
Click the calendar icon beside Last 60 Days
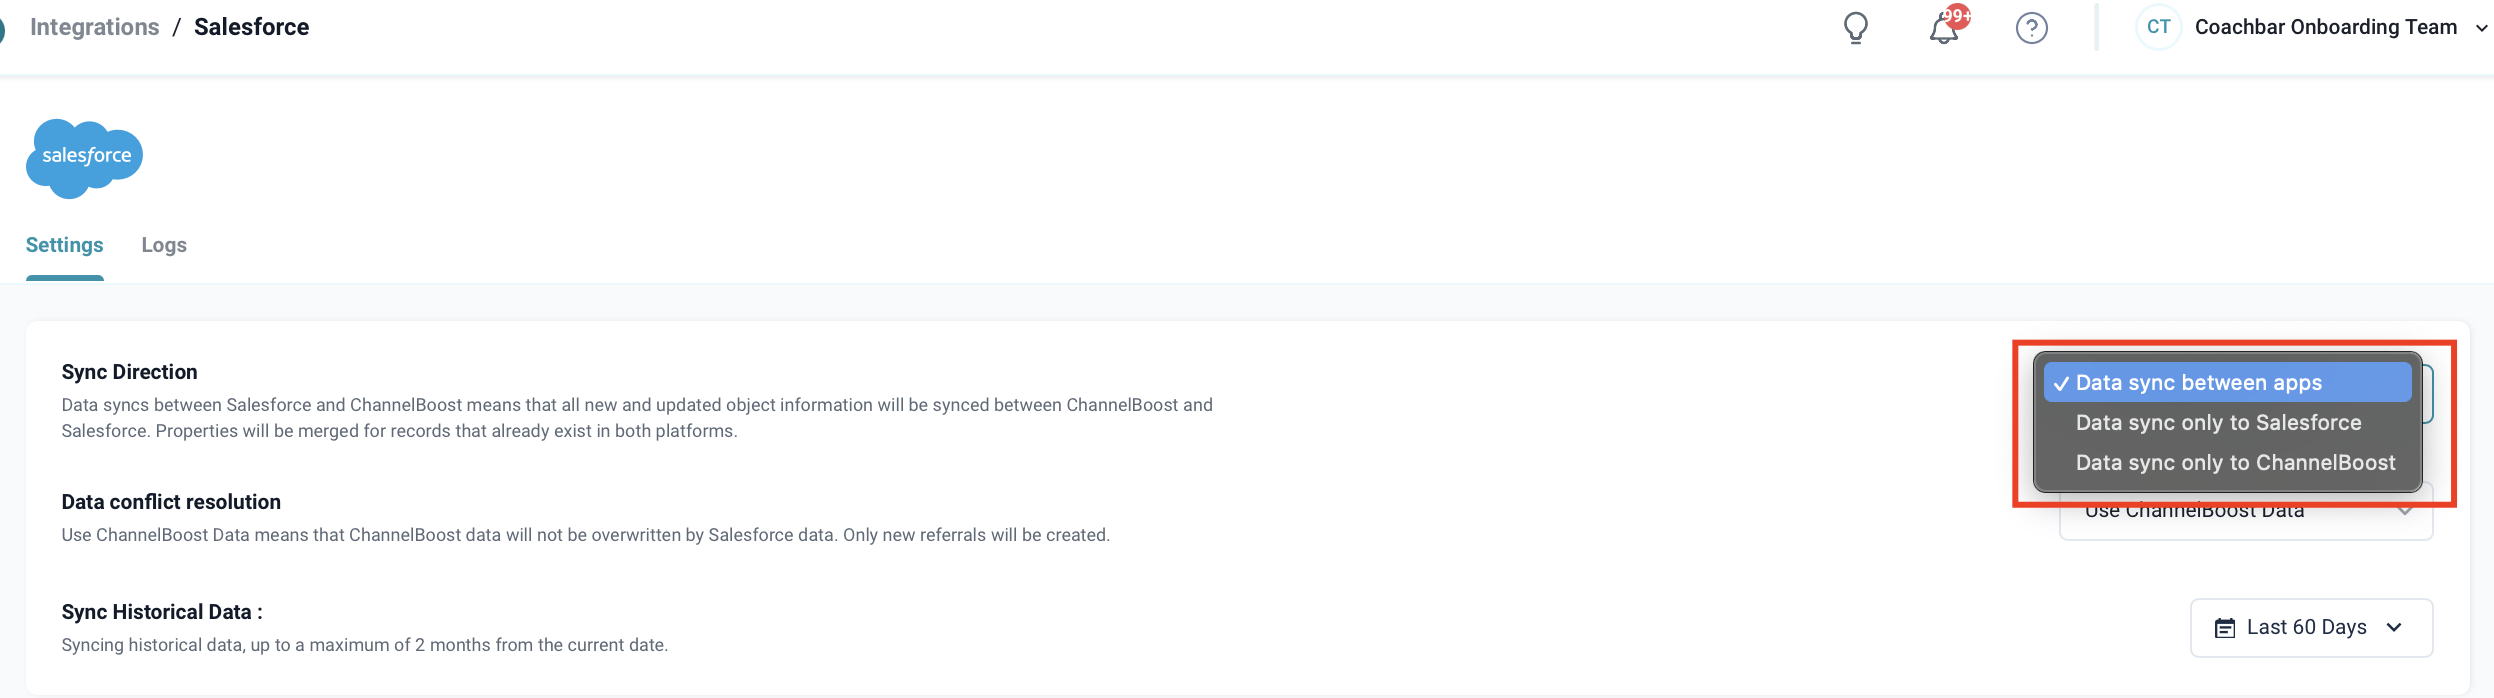click(x=2224, y=628)
